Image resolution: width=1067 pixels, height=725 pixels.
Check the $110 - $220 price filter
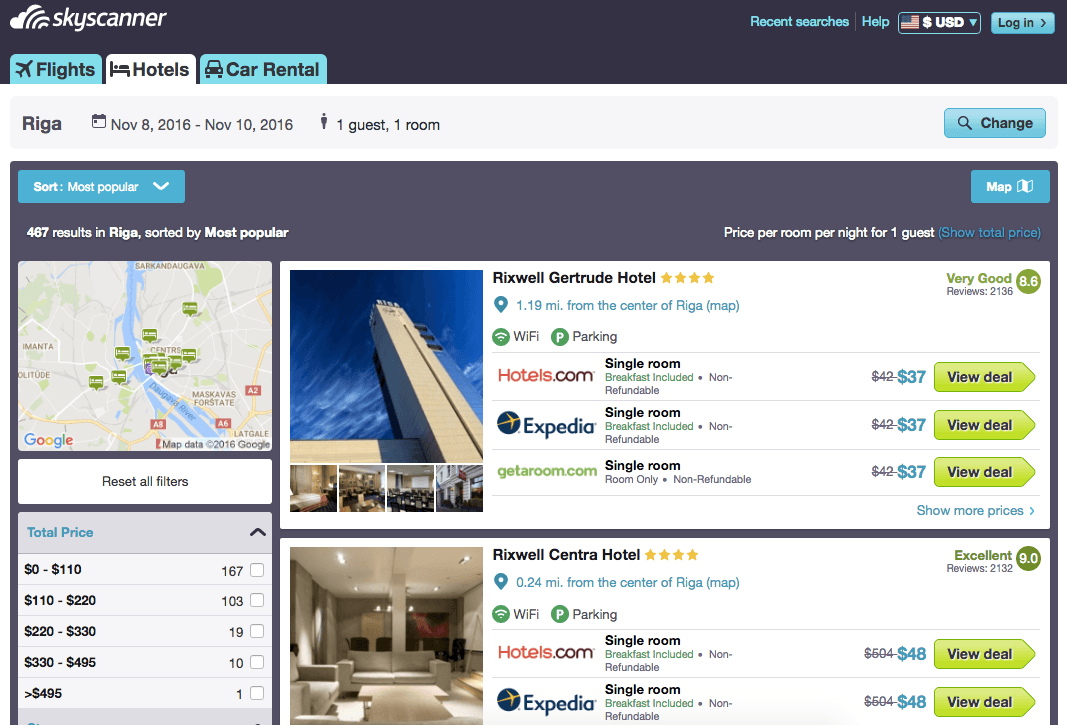(257, 600)
